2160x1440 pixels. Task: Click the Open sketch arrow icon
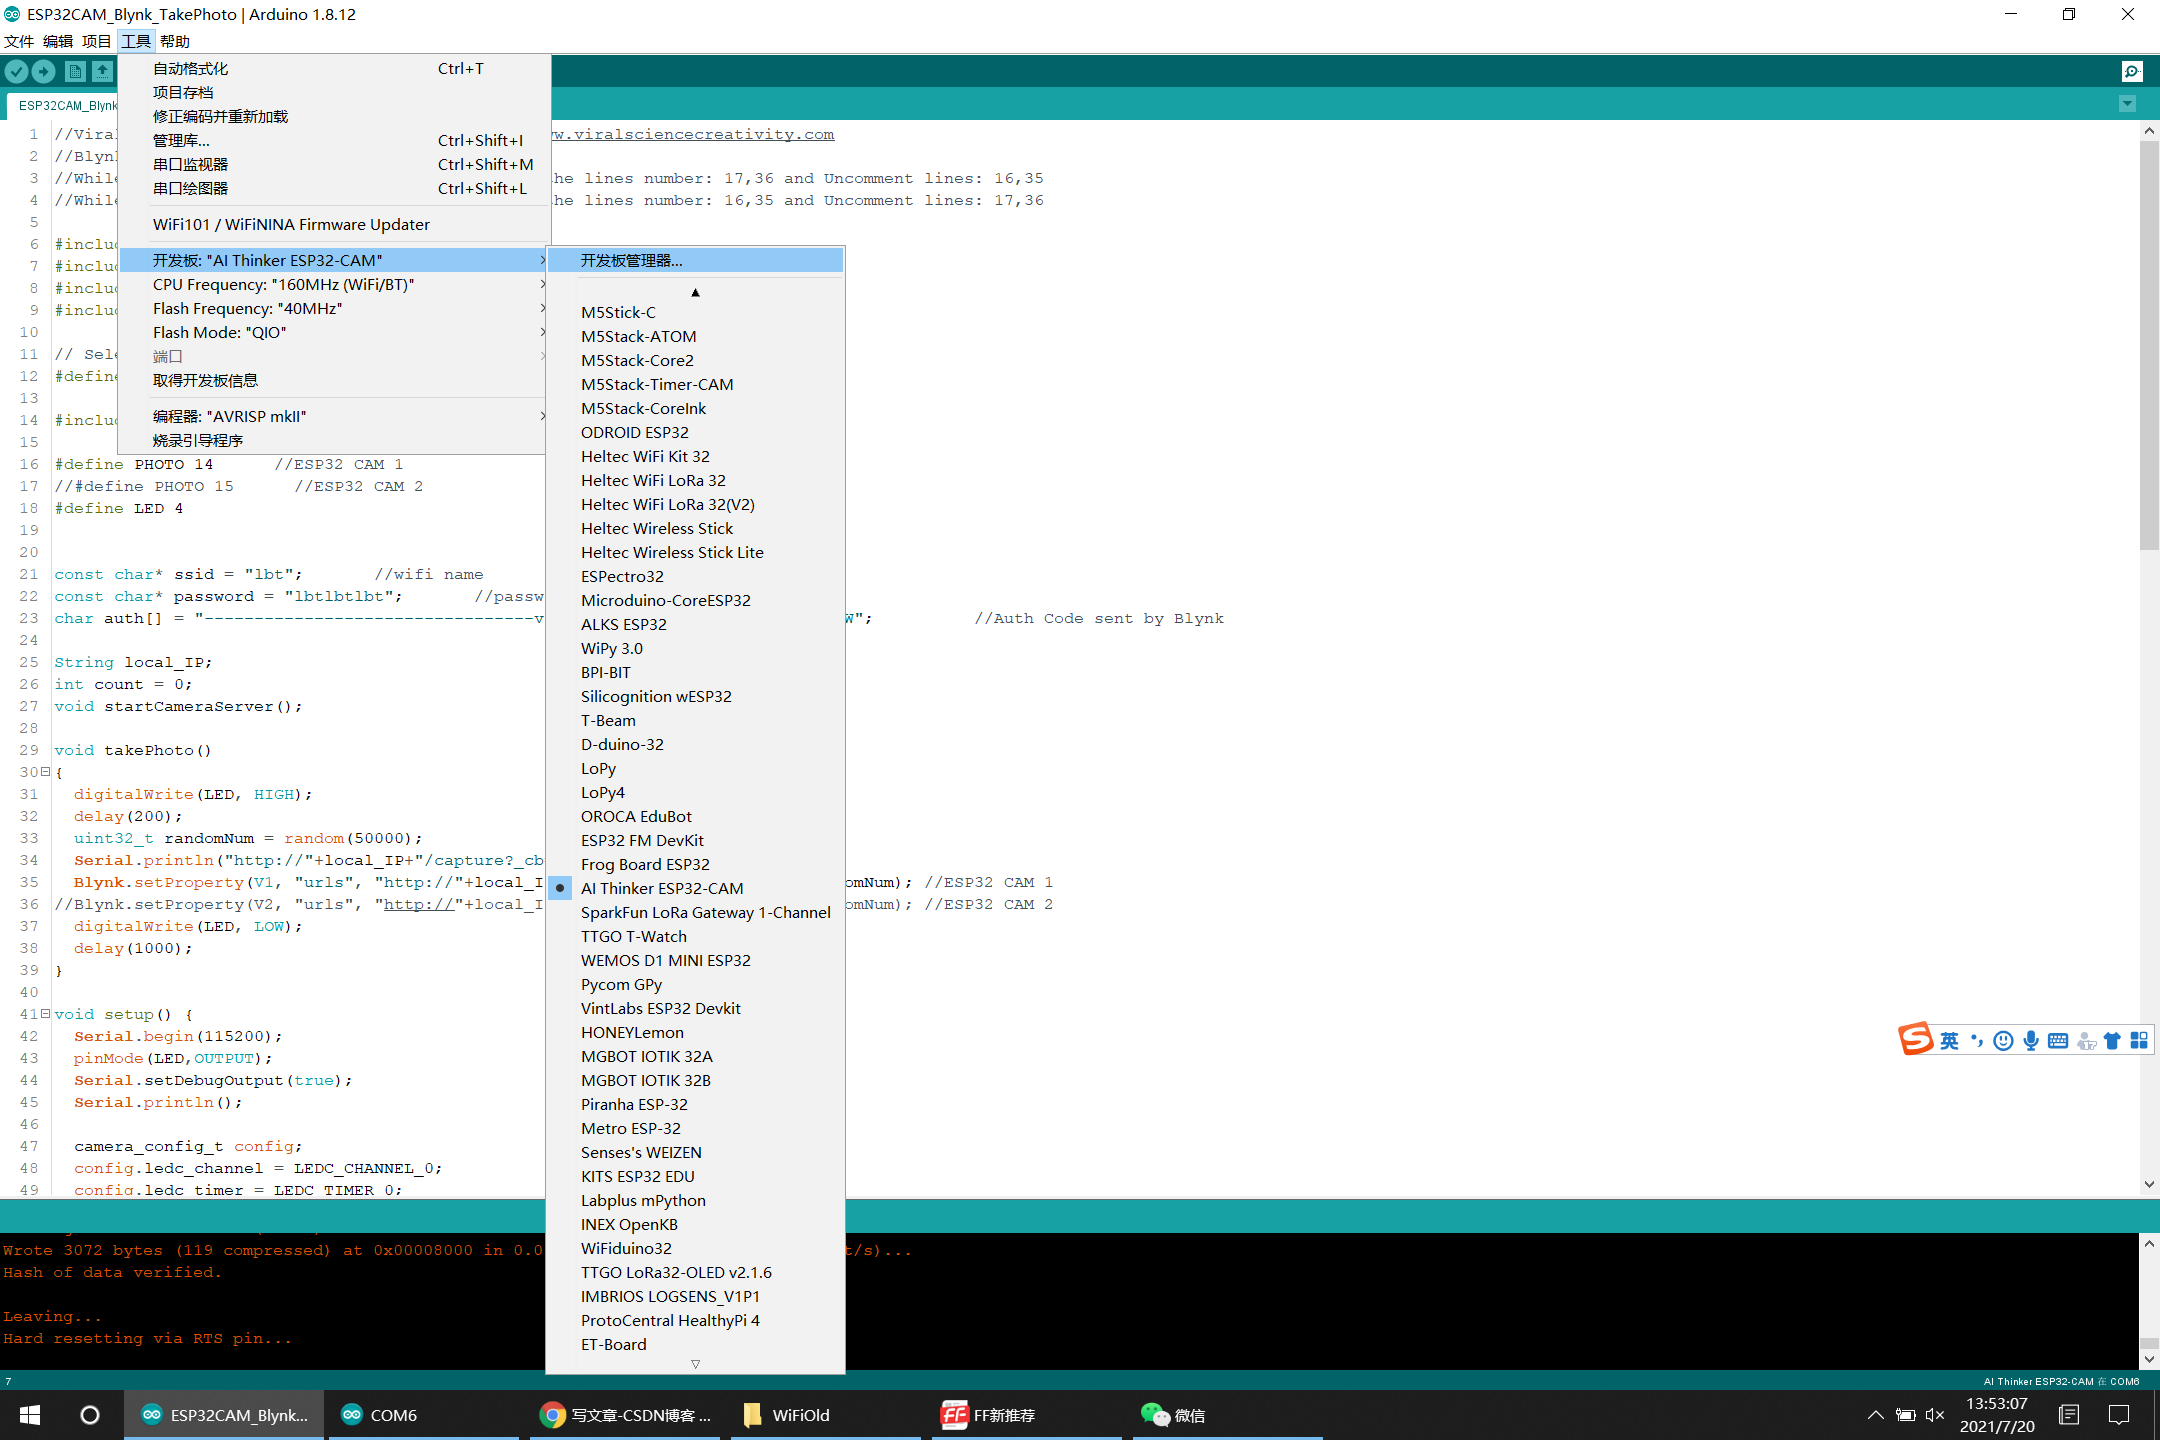click(102, 71)
